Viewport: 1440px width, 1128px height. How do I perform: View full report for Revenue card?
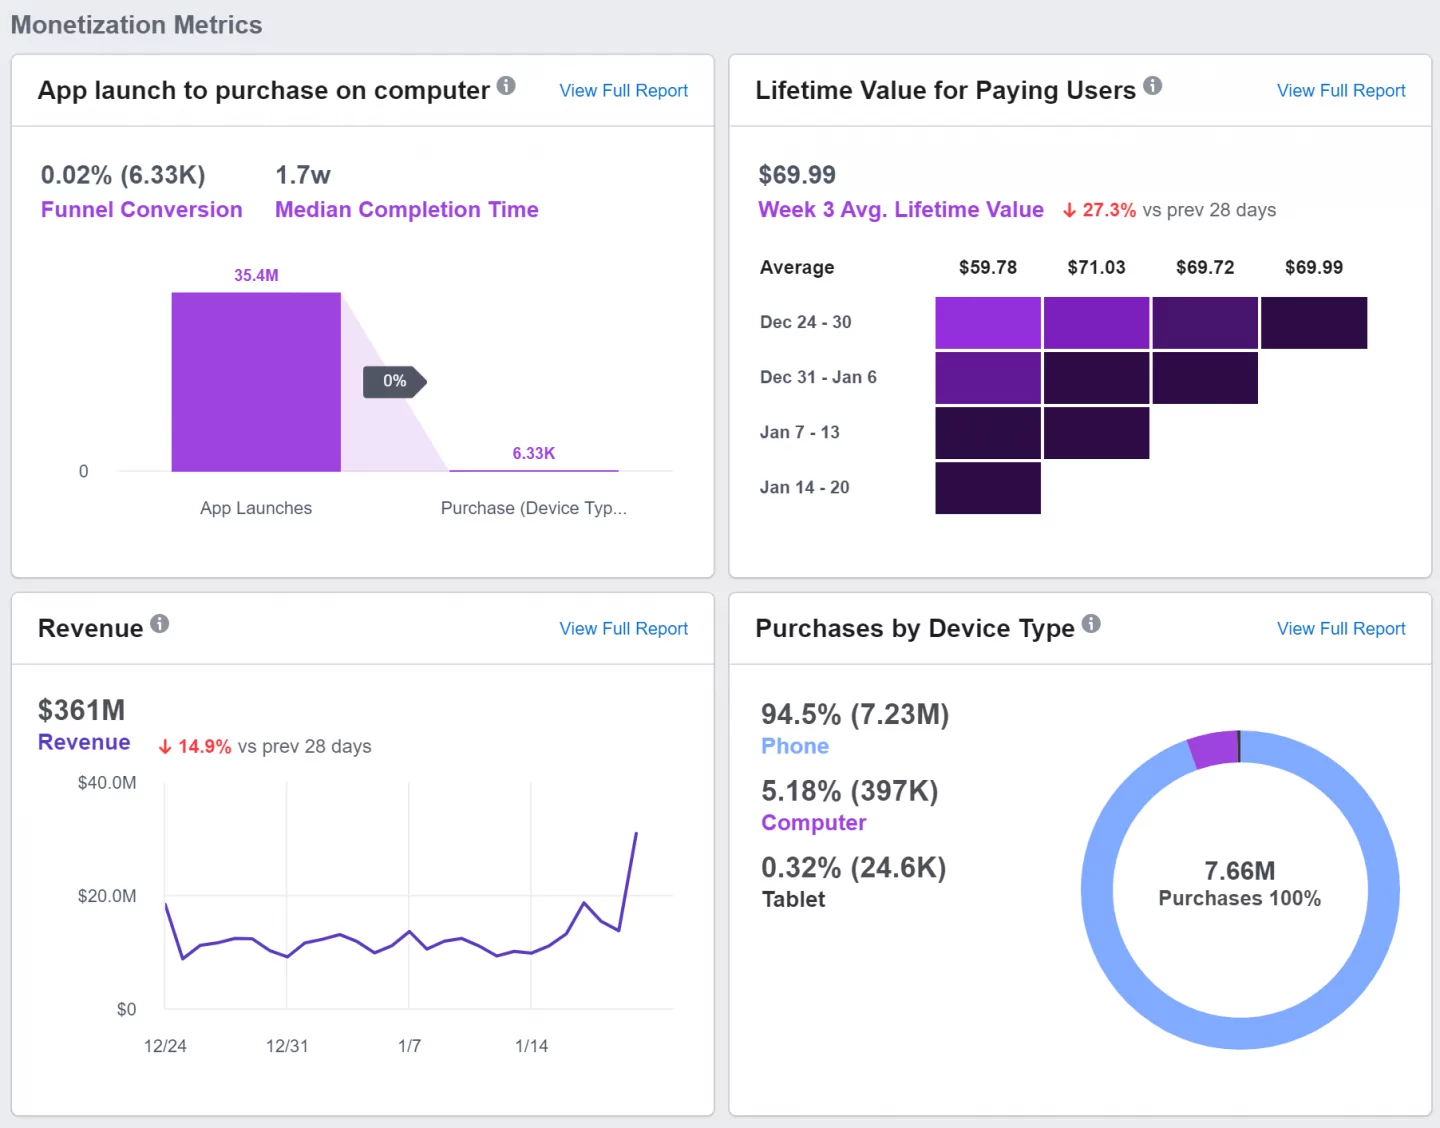(x=623, y=629)
